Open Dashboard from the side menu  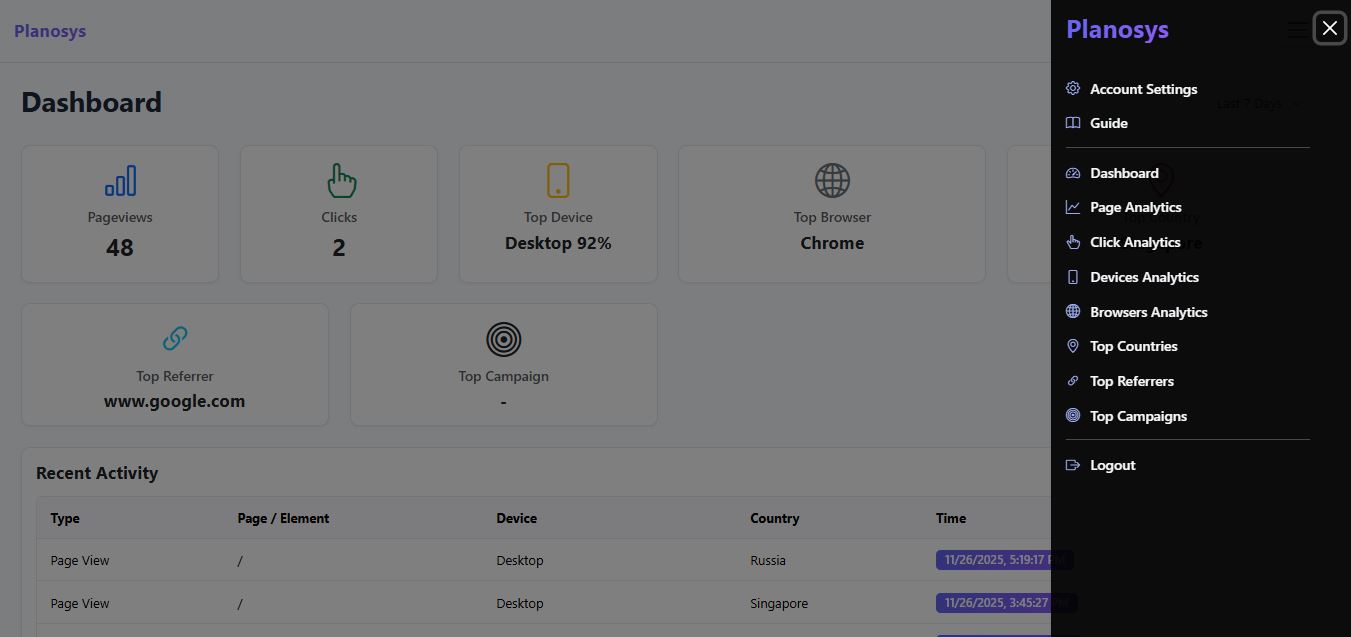click(x=1124, y=172)
